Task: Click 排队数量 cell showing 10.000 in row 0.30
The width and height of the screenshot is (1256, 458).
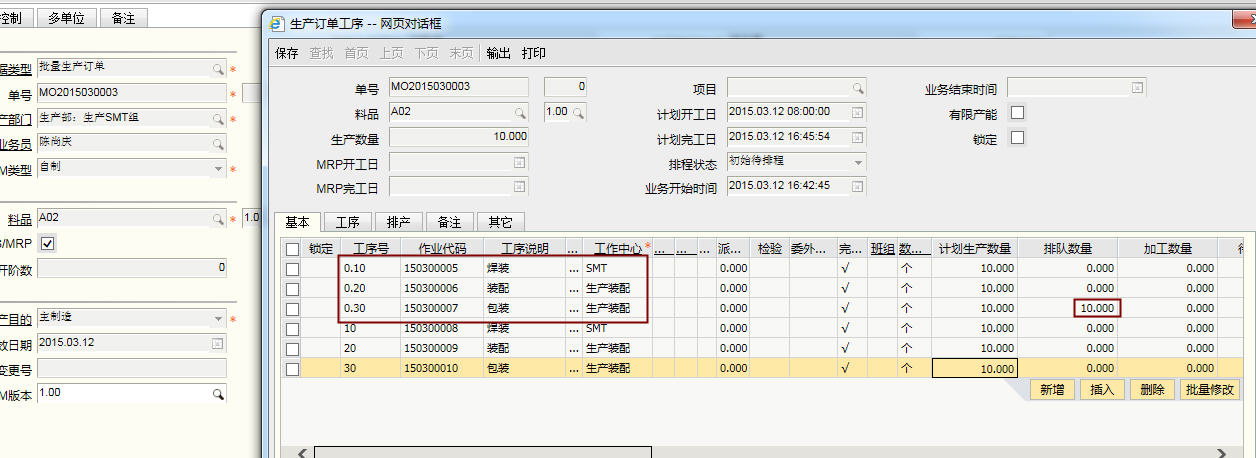Action: pos(1097,308)
